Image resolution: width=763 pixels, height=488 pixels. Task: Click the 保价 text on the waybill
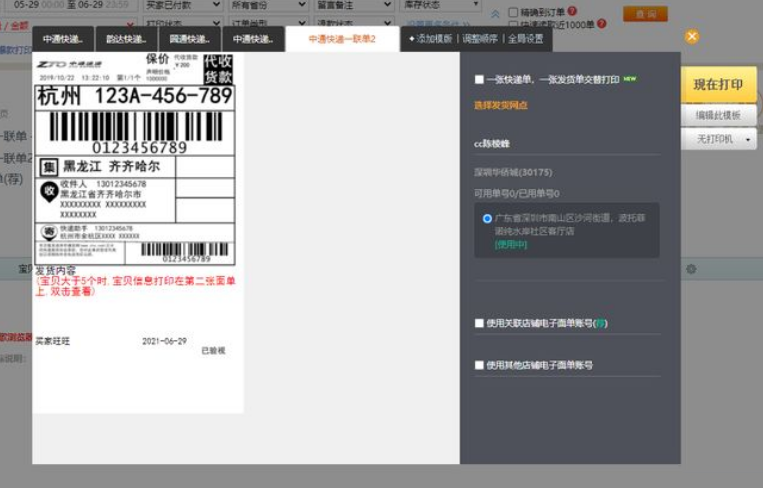(x=158, y=59)
